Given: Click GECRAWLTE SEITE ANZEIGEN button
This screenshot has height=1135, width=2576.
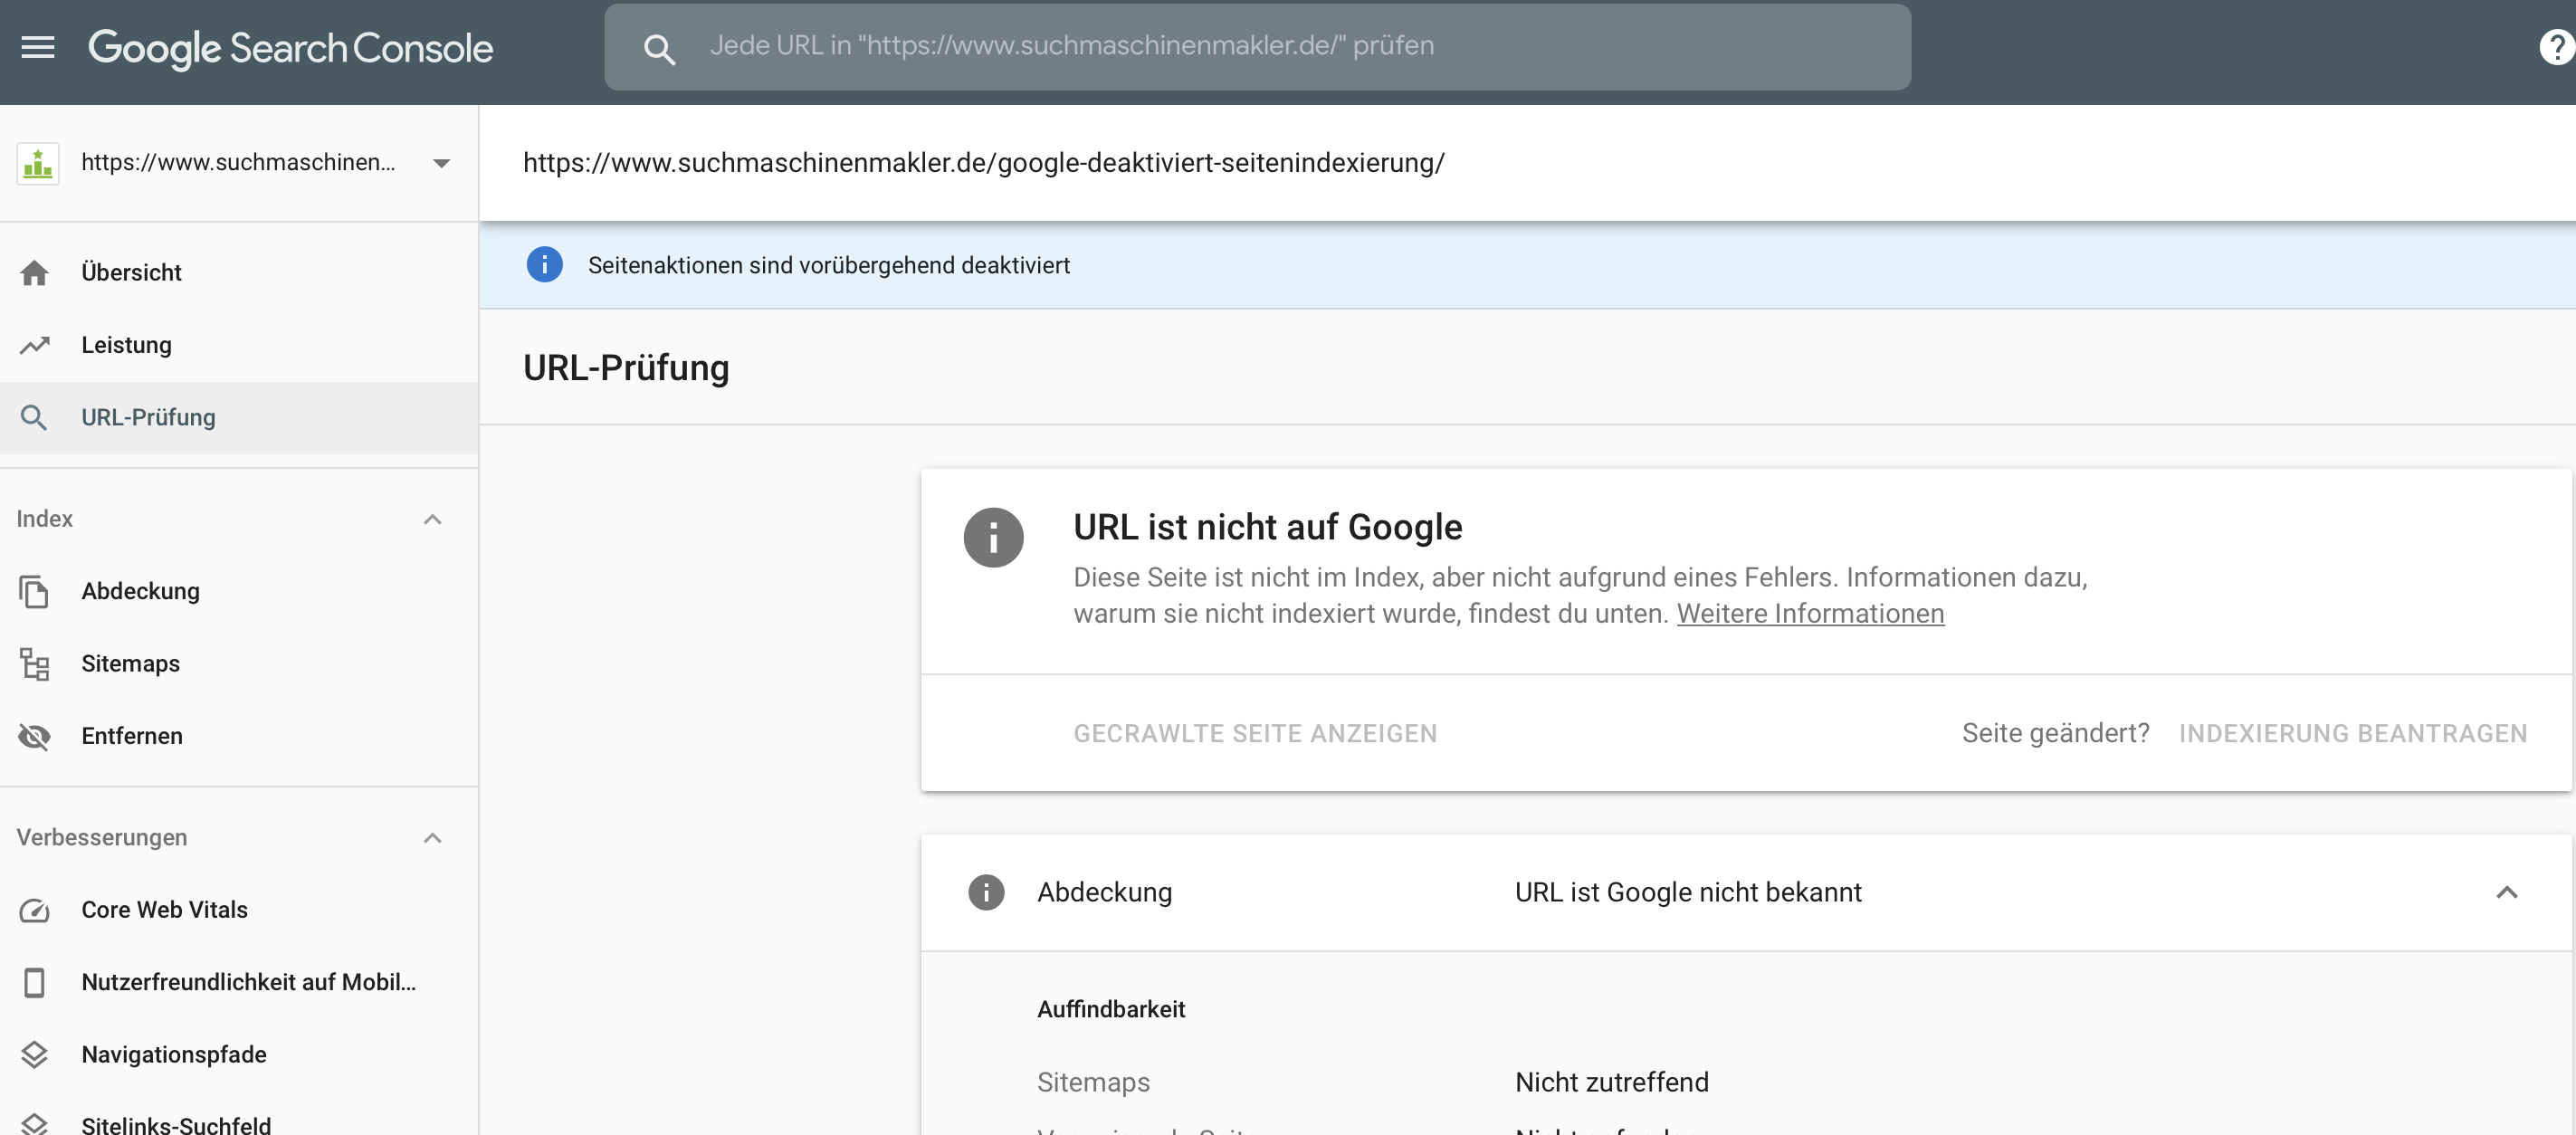Looking at the screenshot, I should coord(1255,734).
